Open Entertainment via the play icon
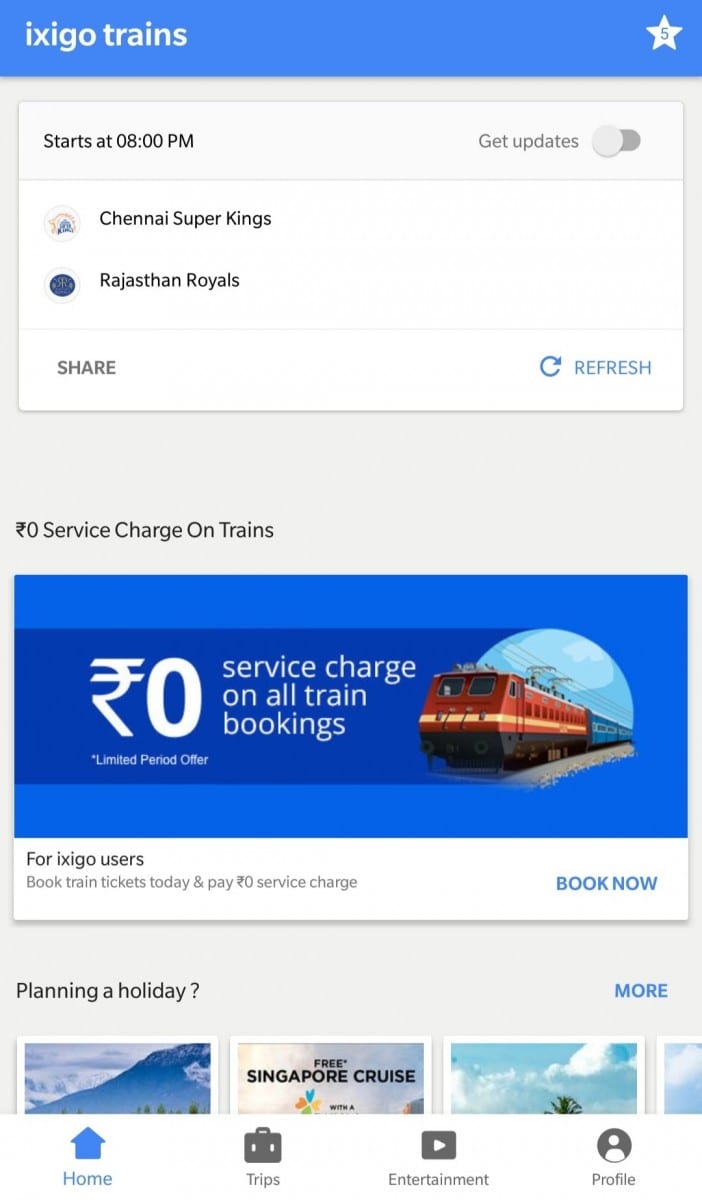Image resolution: width=702 pixels, height=1200 pixels. pyautogui.click(x=438, y=1144)
